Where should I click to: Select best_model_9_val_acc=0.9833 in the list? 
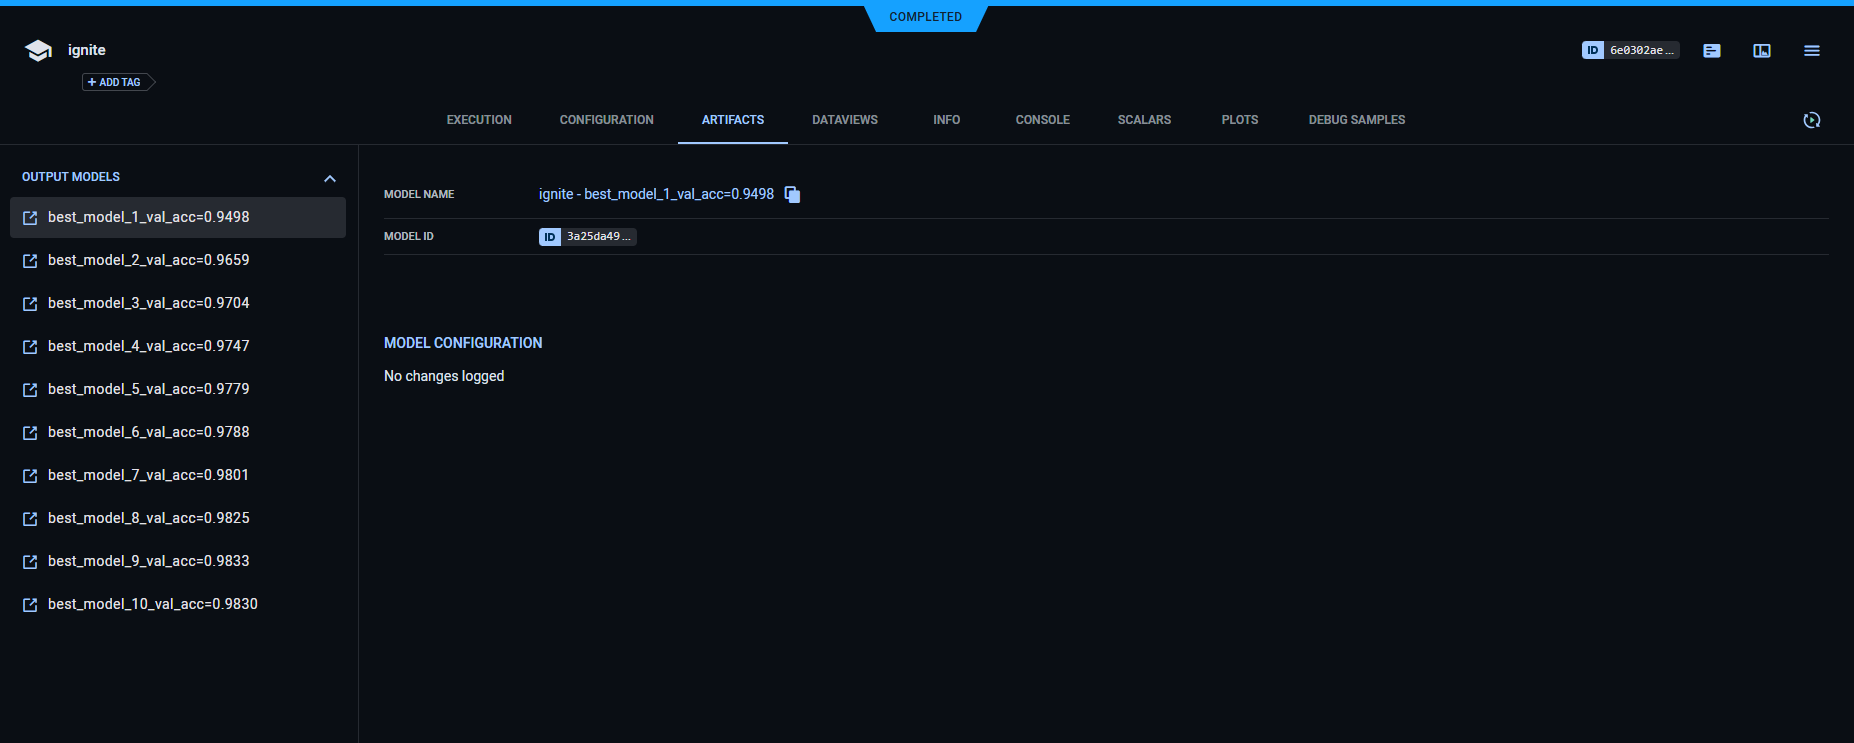pyautogui.click(x=149, y=561)
